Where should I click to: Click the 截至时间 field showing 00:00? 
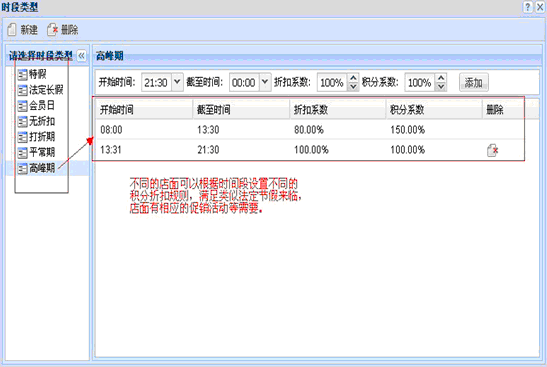pyautogui.click(x=244, y=82)
